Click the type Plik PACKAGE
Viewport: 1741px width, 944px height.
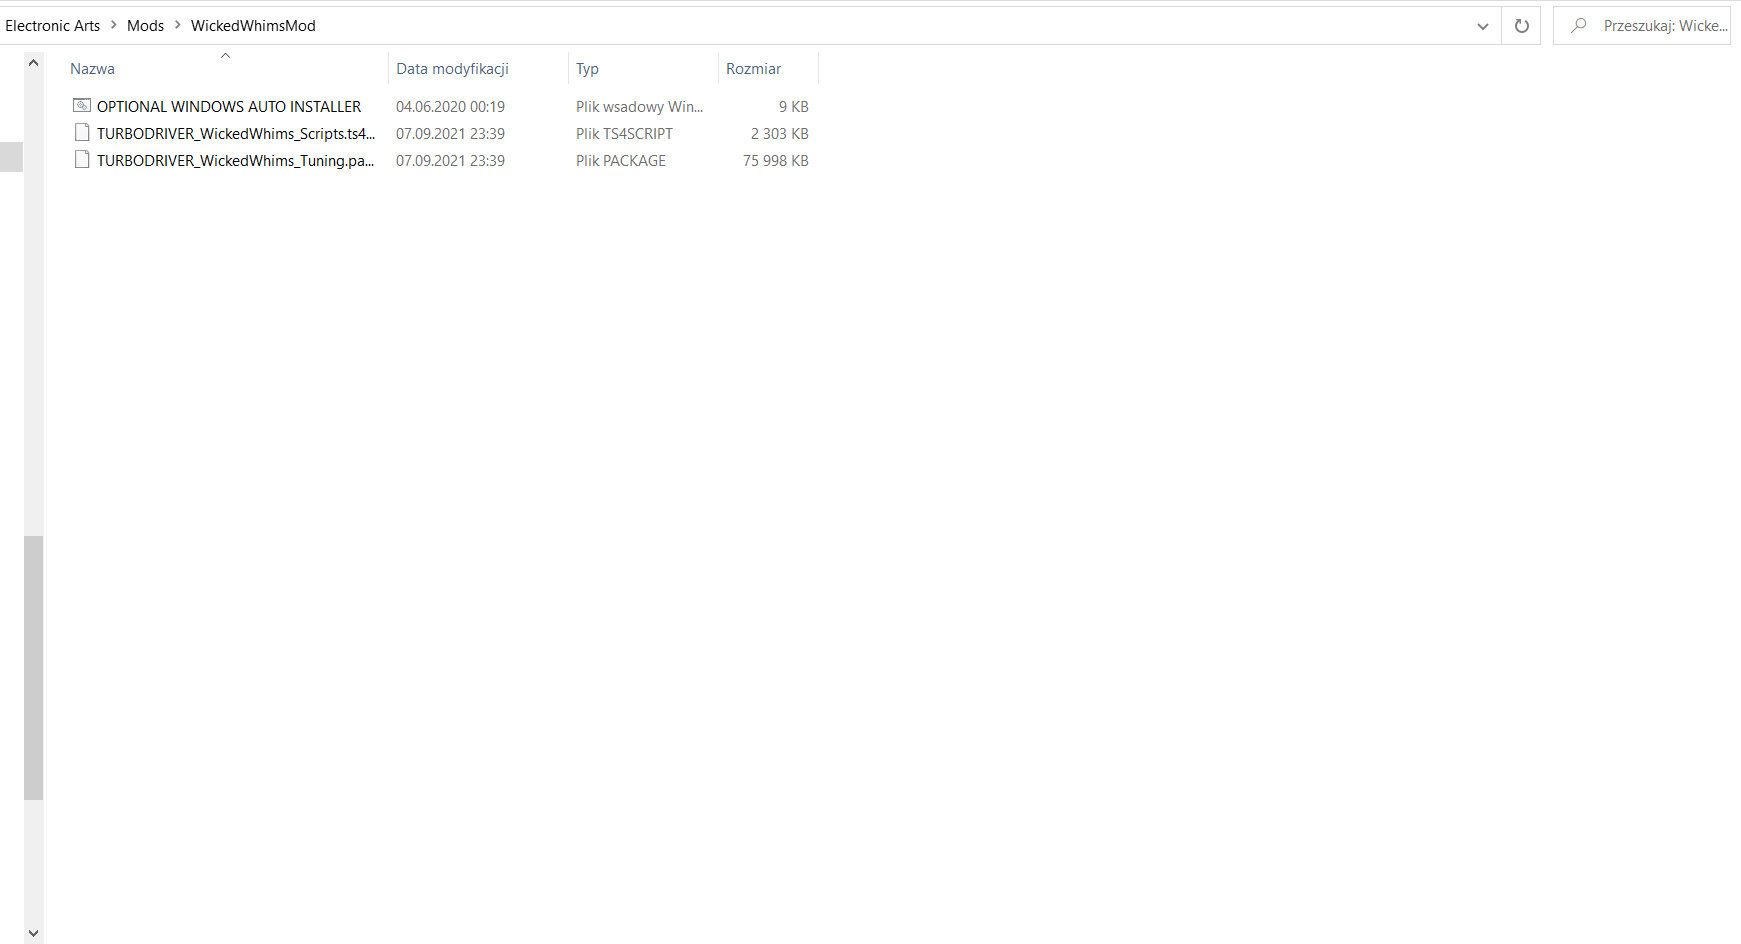(620, 160)
